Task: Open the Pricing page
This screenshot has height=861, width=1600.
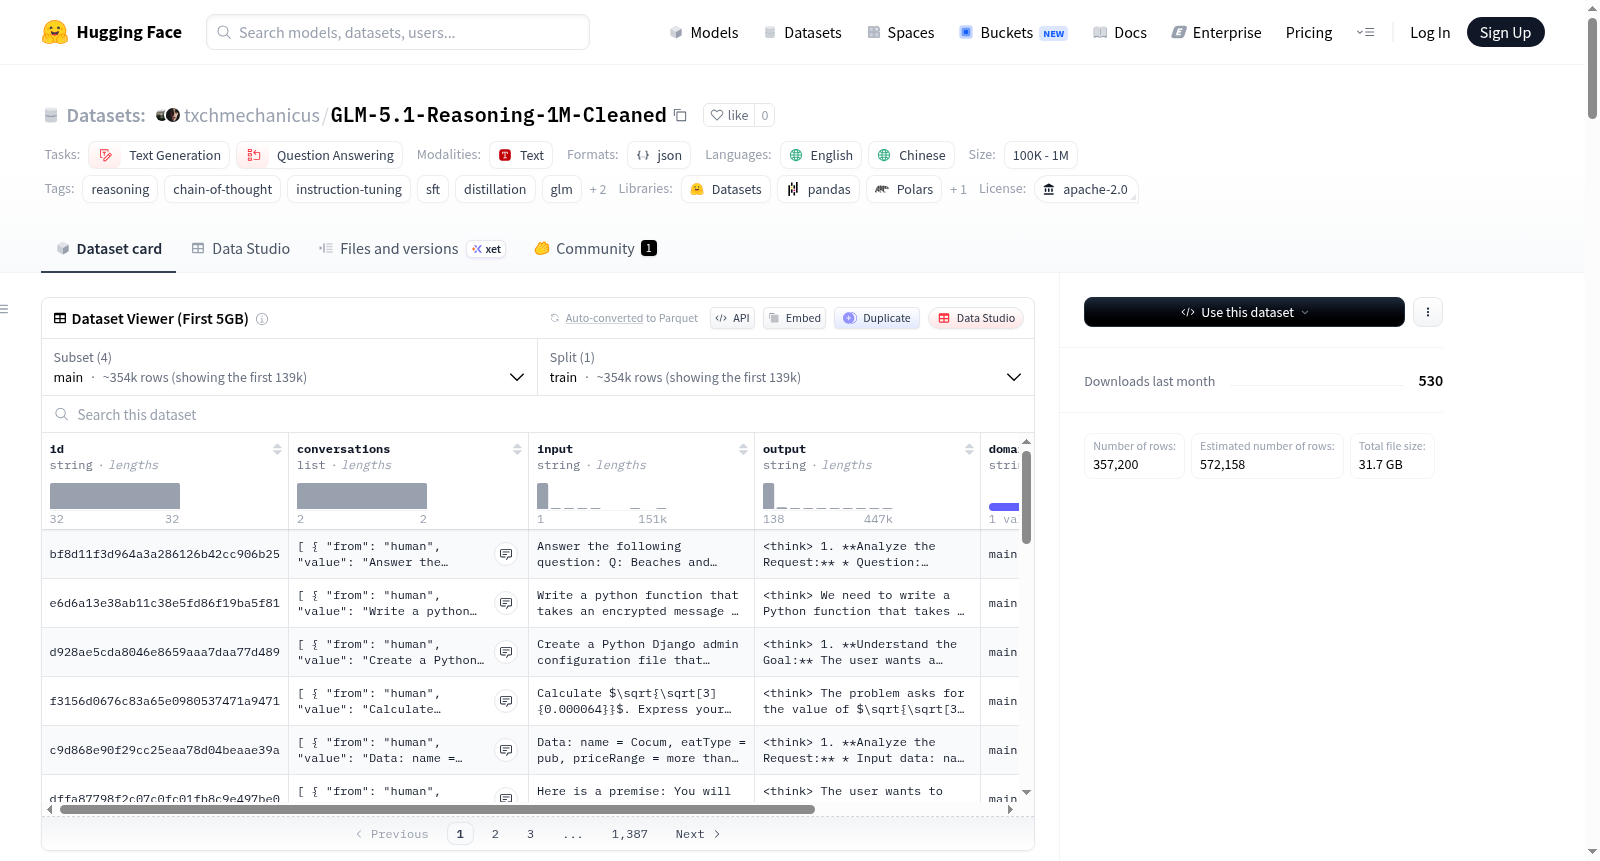Action: (1309, 32)
